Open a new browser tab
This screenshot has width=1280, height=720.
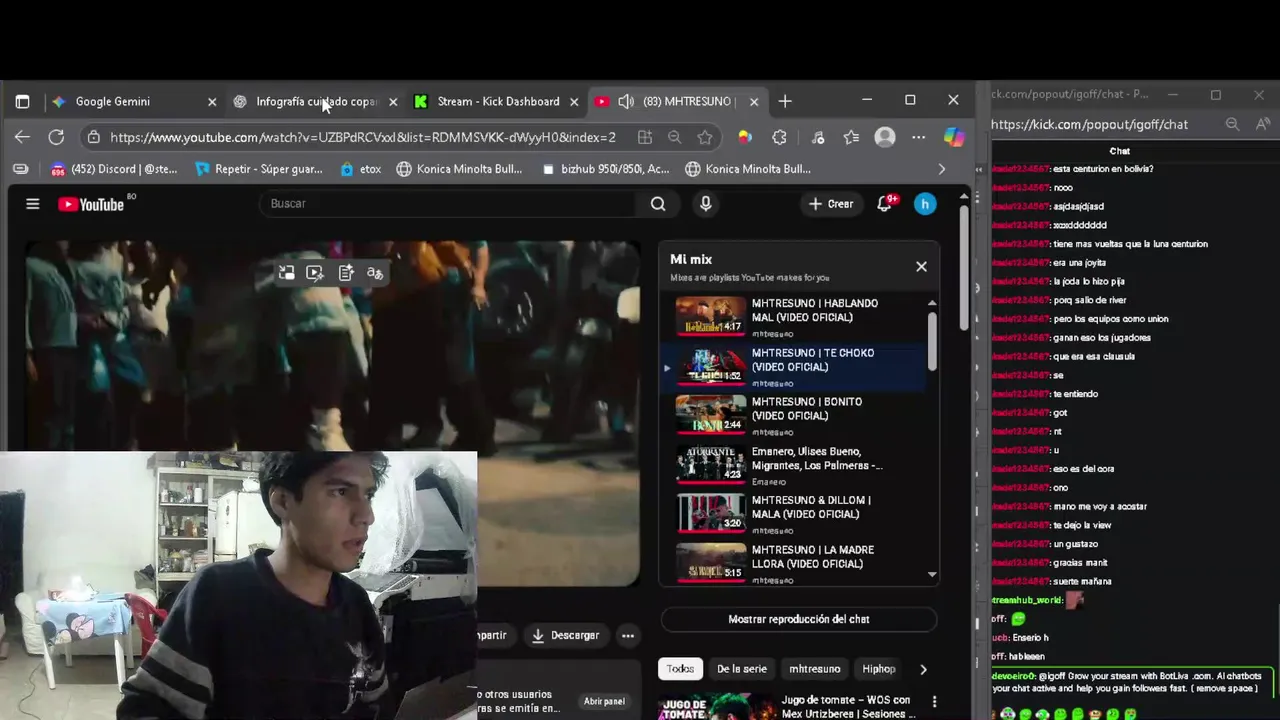tap(785, 101)
